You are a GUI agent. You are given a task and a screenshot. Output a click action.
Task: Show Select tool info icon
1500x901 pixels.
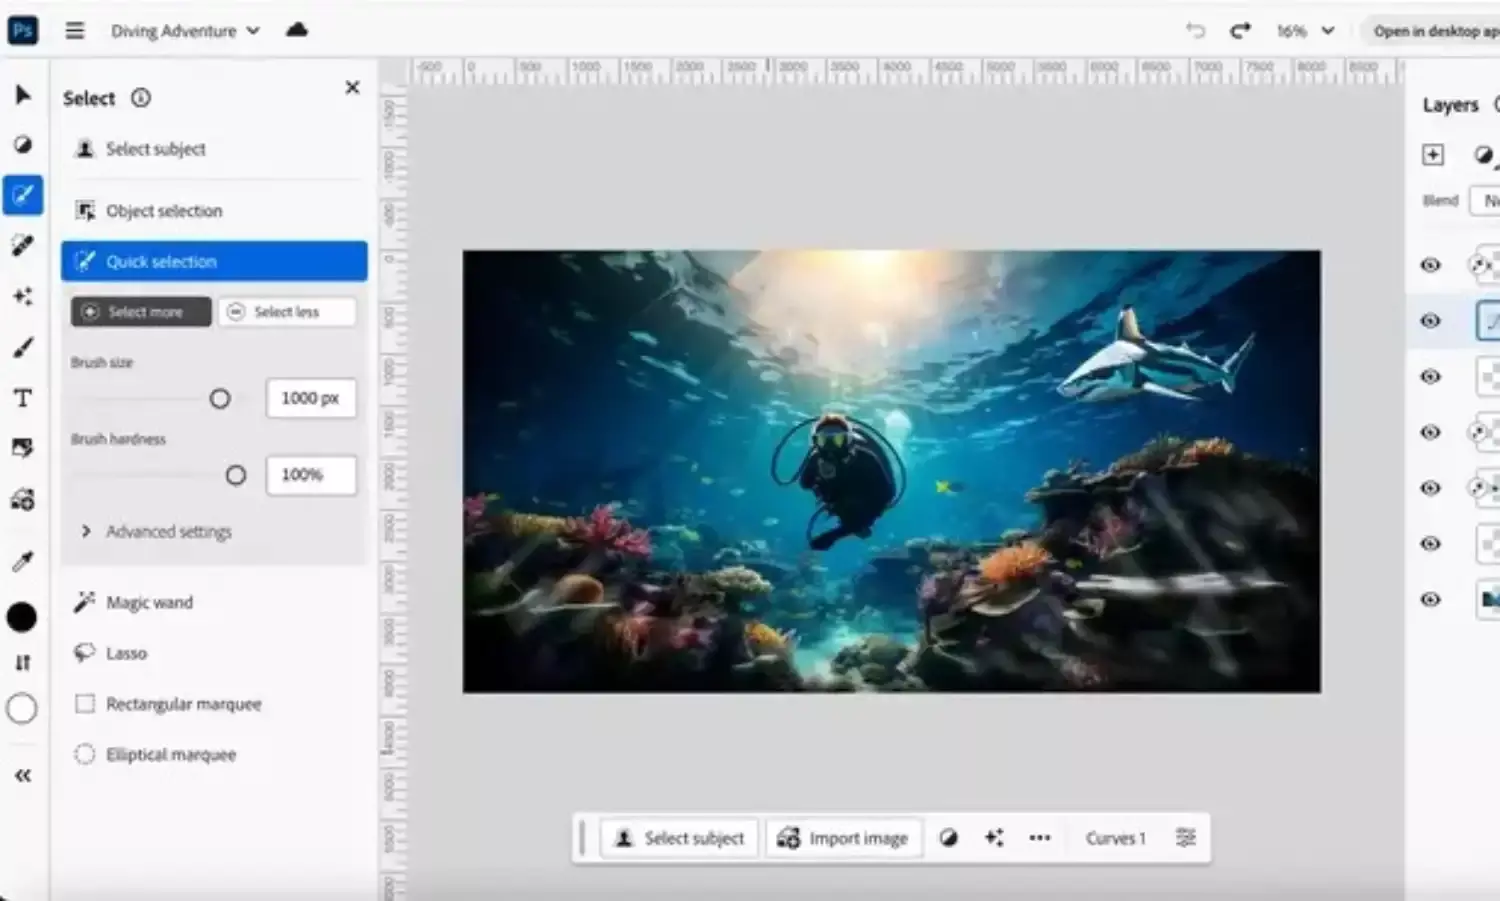(141, 98)
